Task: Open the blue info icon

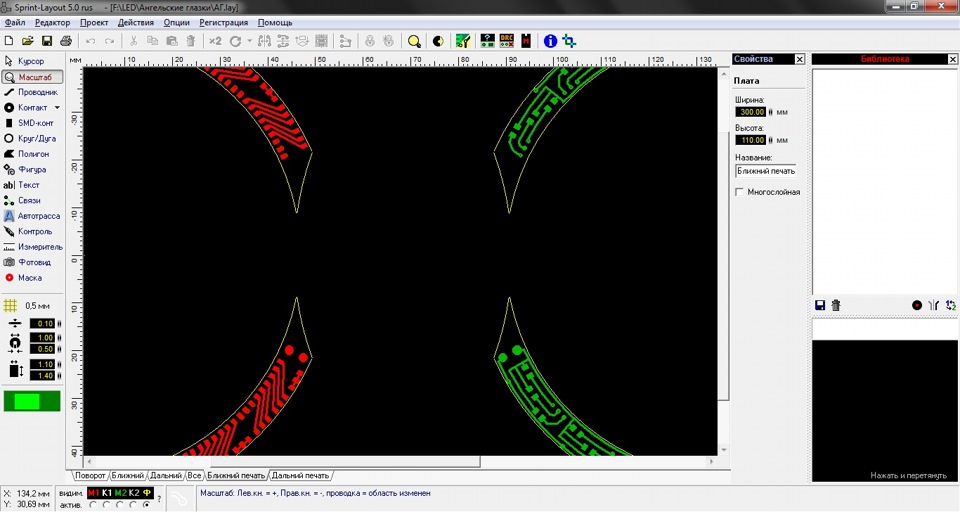Action: [550, 41]
